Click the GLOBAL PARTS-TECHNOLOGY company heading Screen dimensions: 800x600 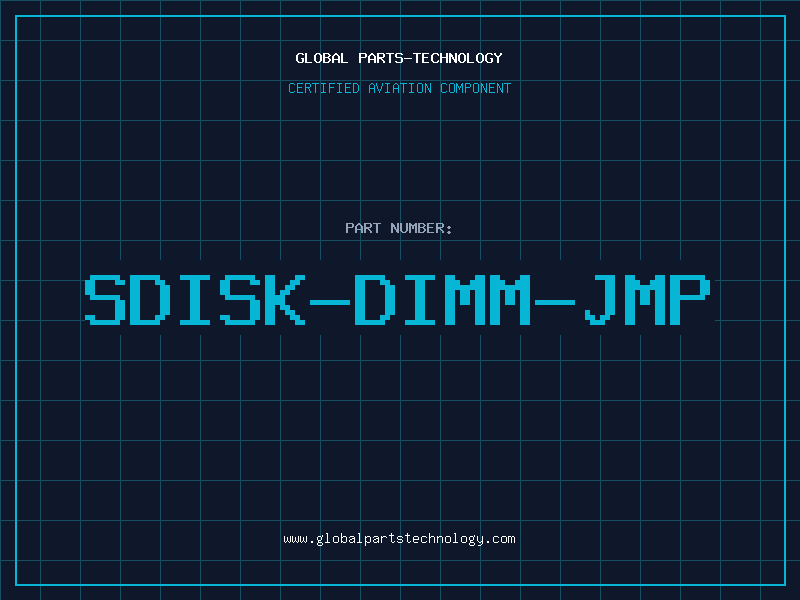pos(399,58)
